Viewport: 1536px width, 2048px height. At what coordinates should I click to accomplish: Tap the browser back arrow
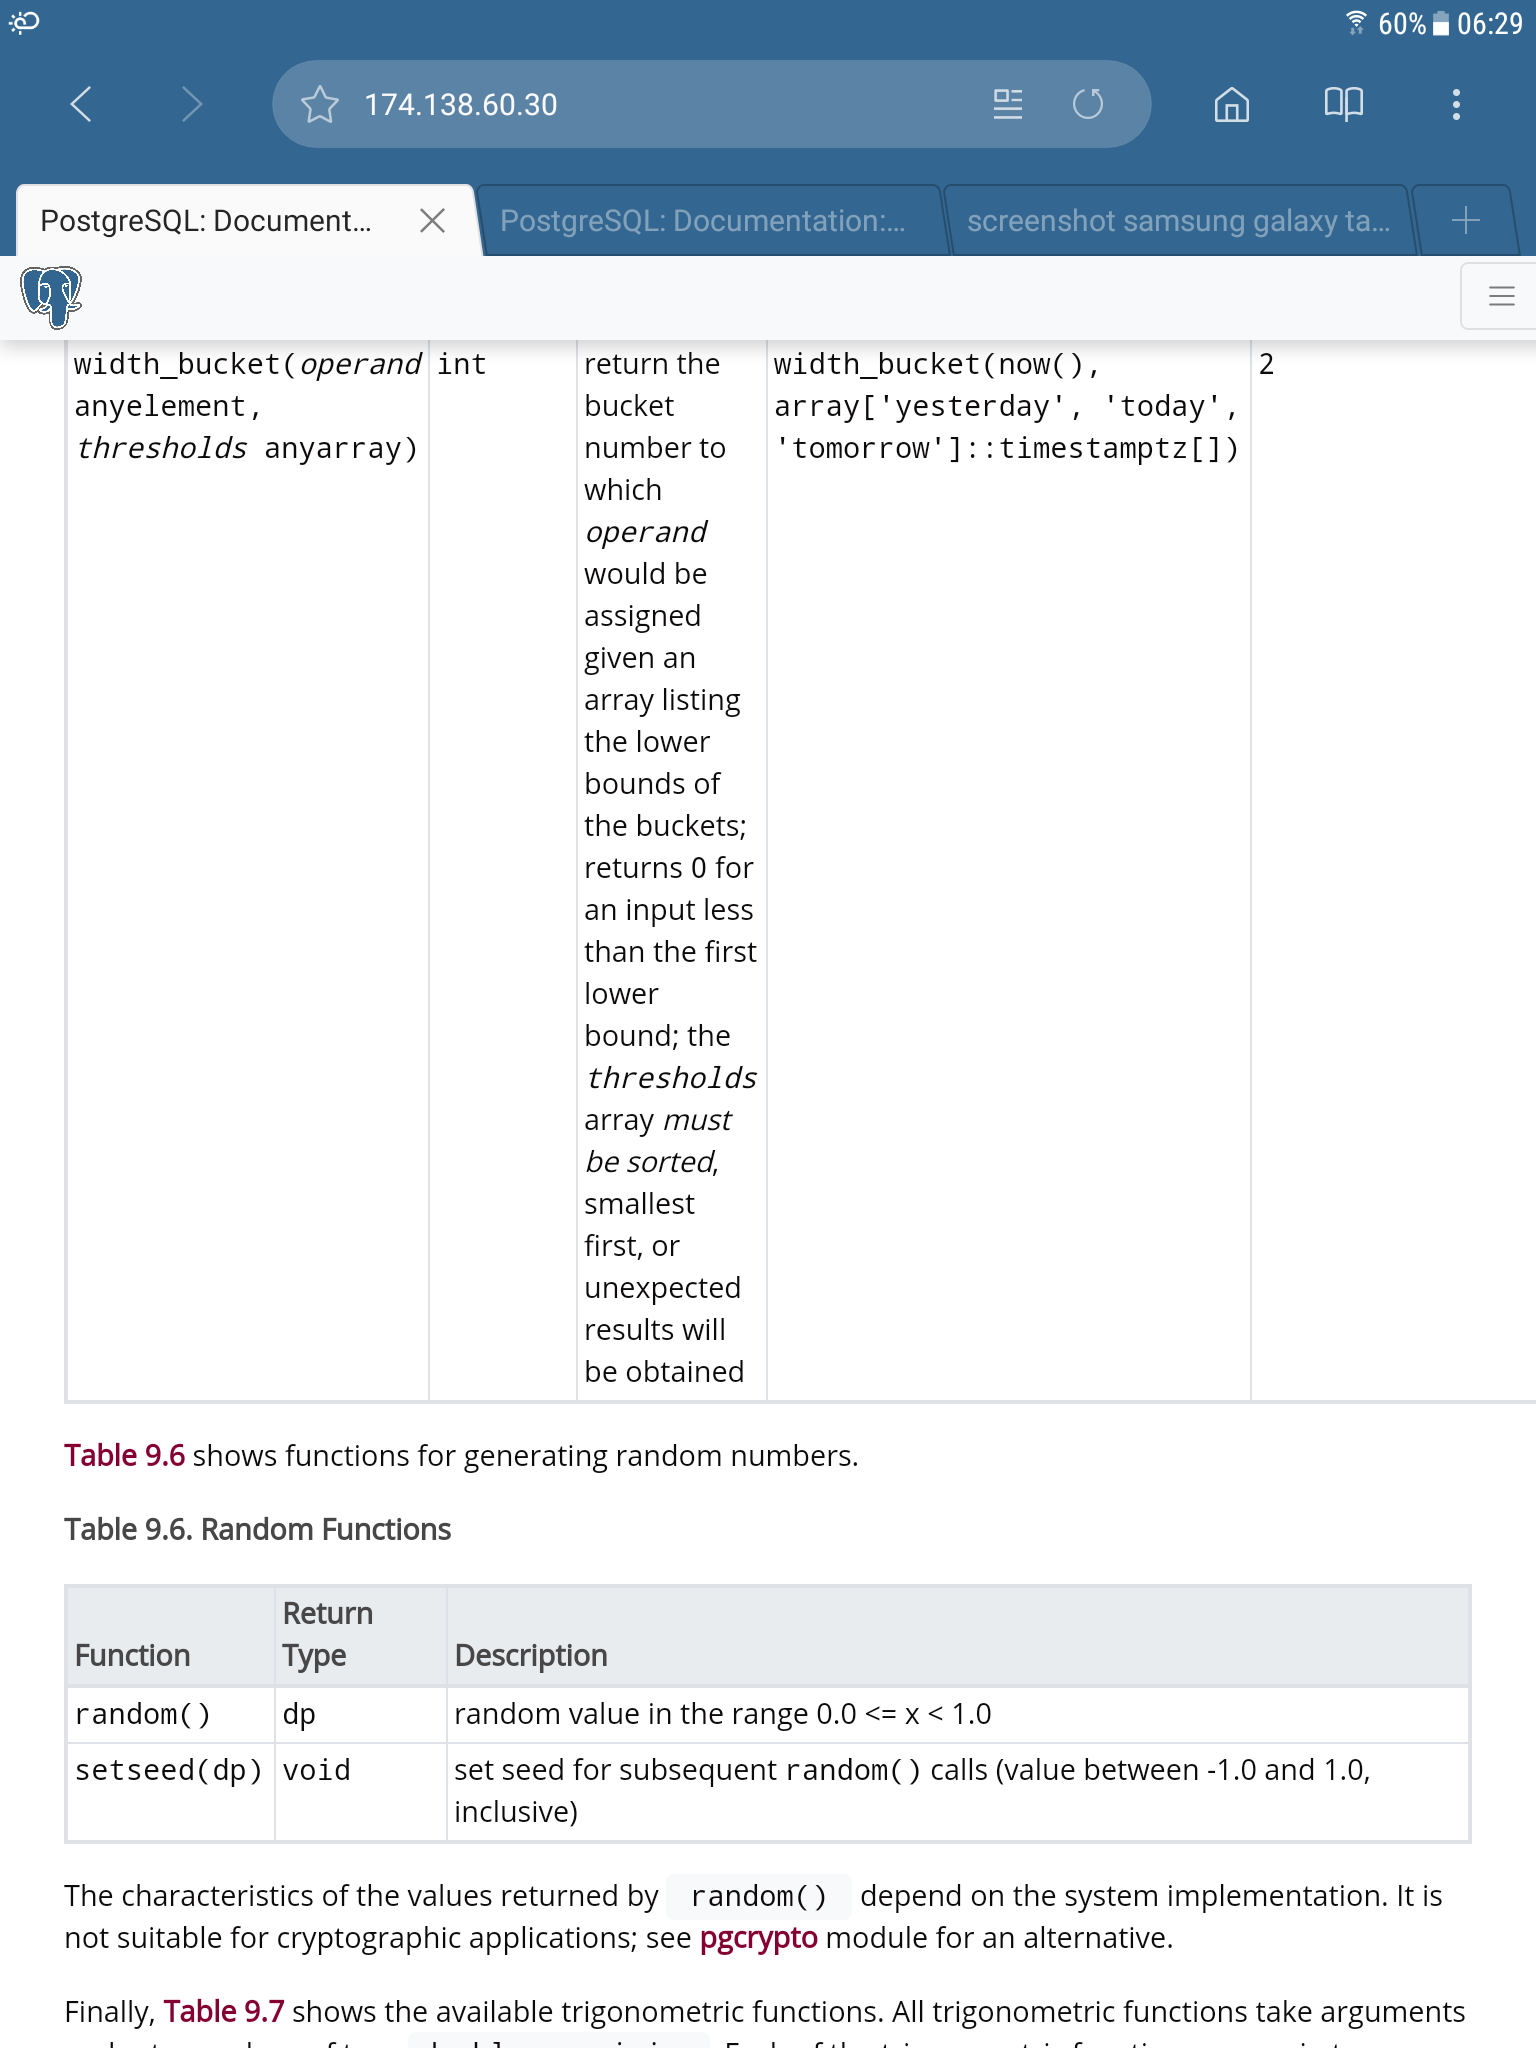[82, 104]
